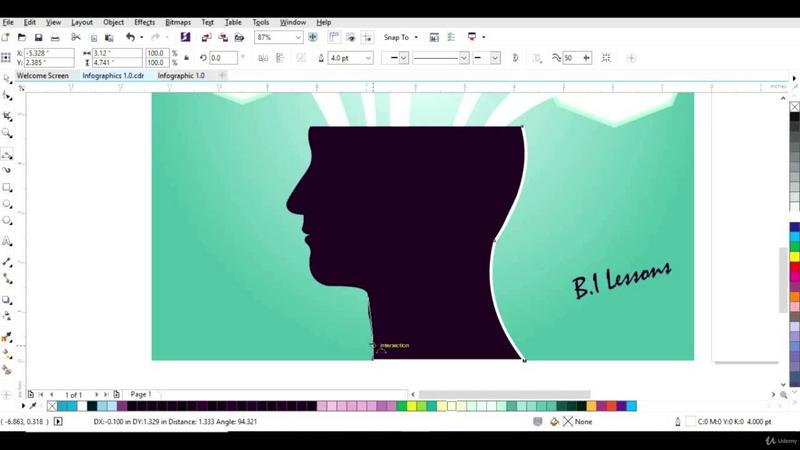Image resolution: width=800 pixels, height=450 pixels.
Task: Click the Copy icon in the toolbar
Action: (x=93, y=38)
